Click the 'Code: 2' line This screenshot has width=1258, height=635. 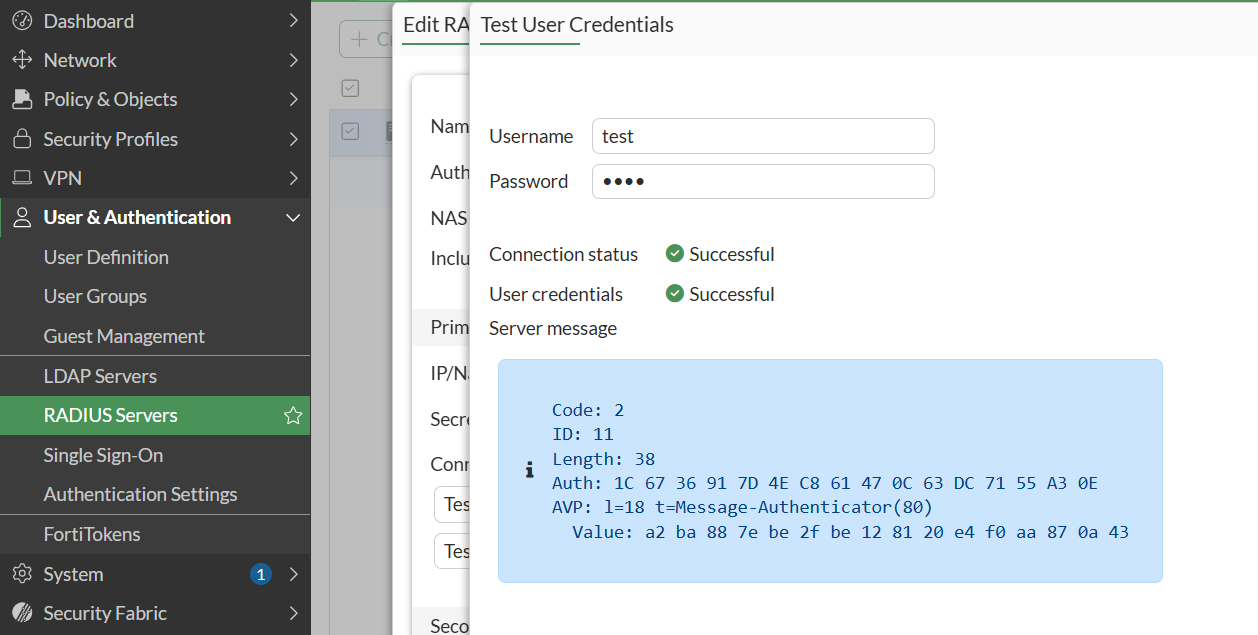(588, 410)
